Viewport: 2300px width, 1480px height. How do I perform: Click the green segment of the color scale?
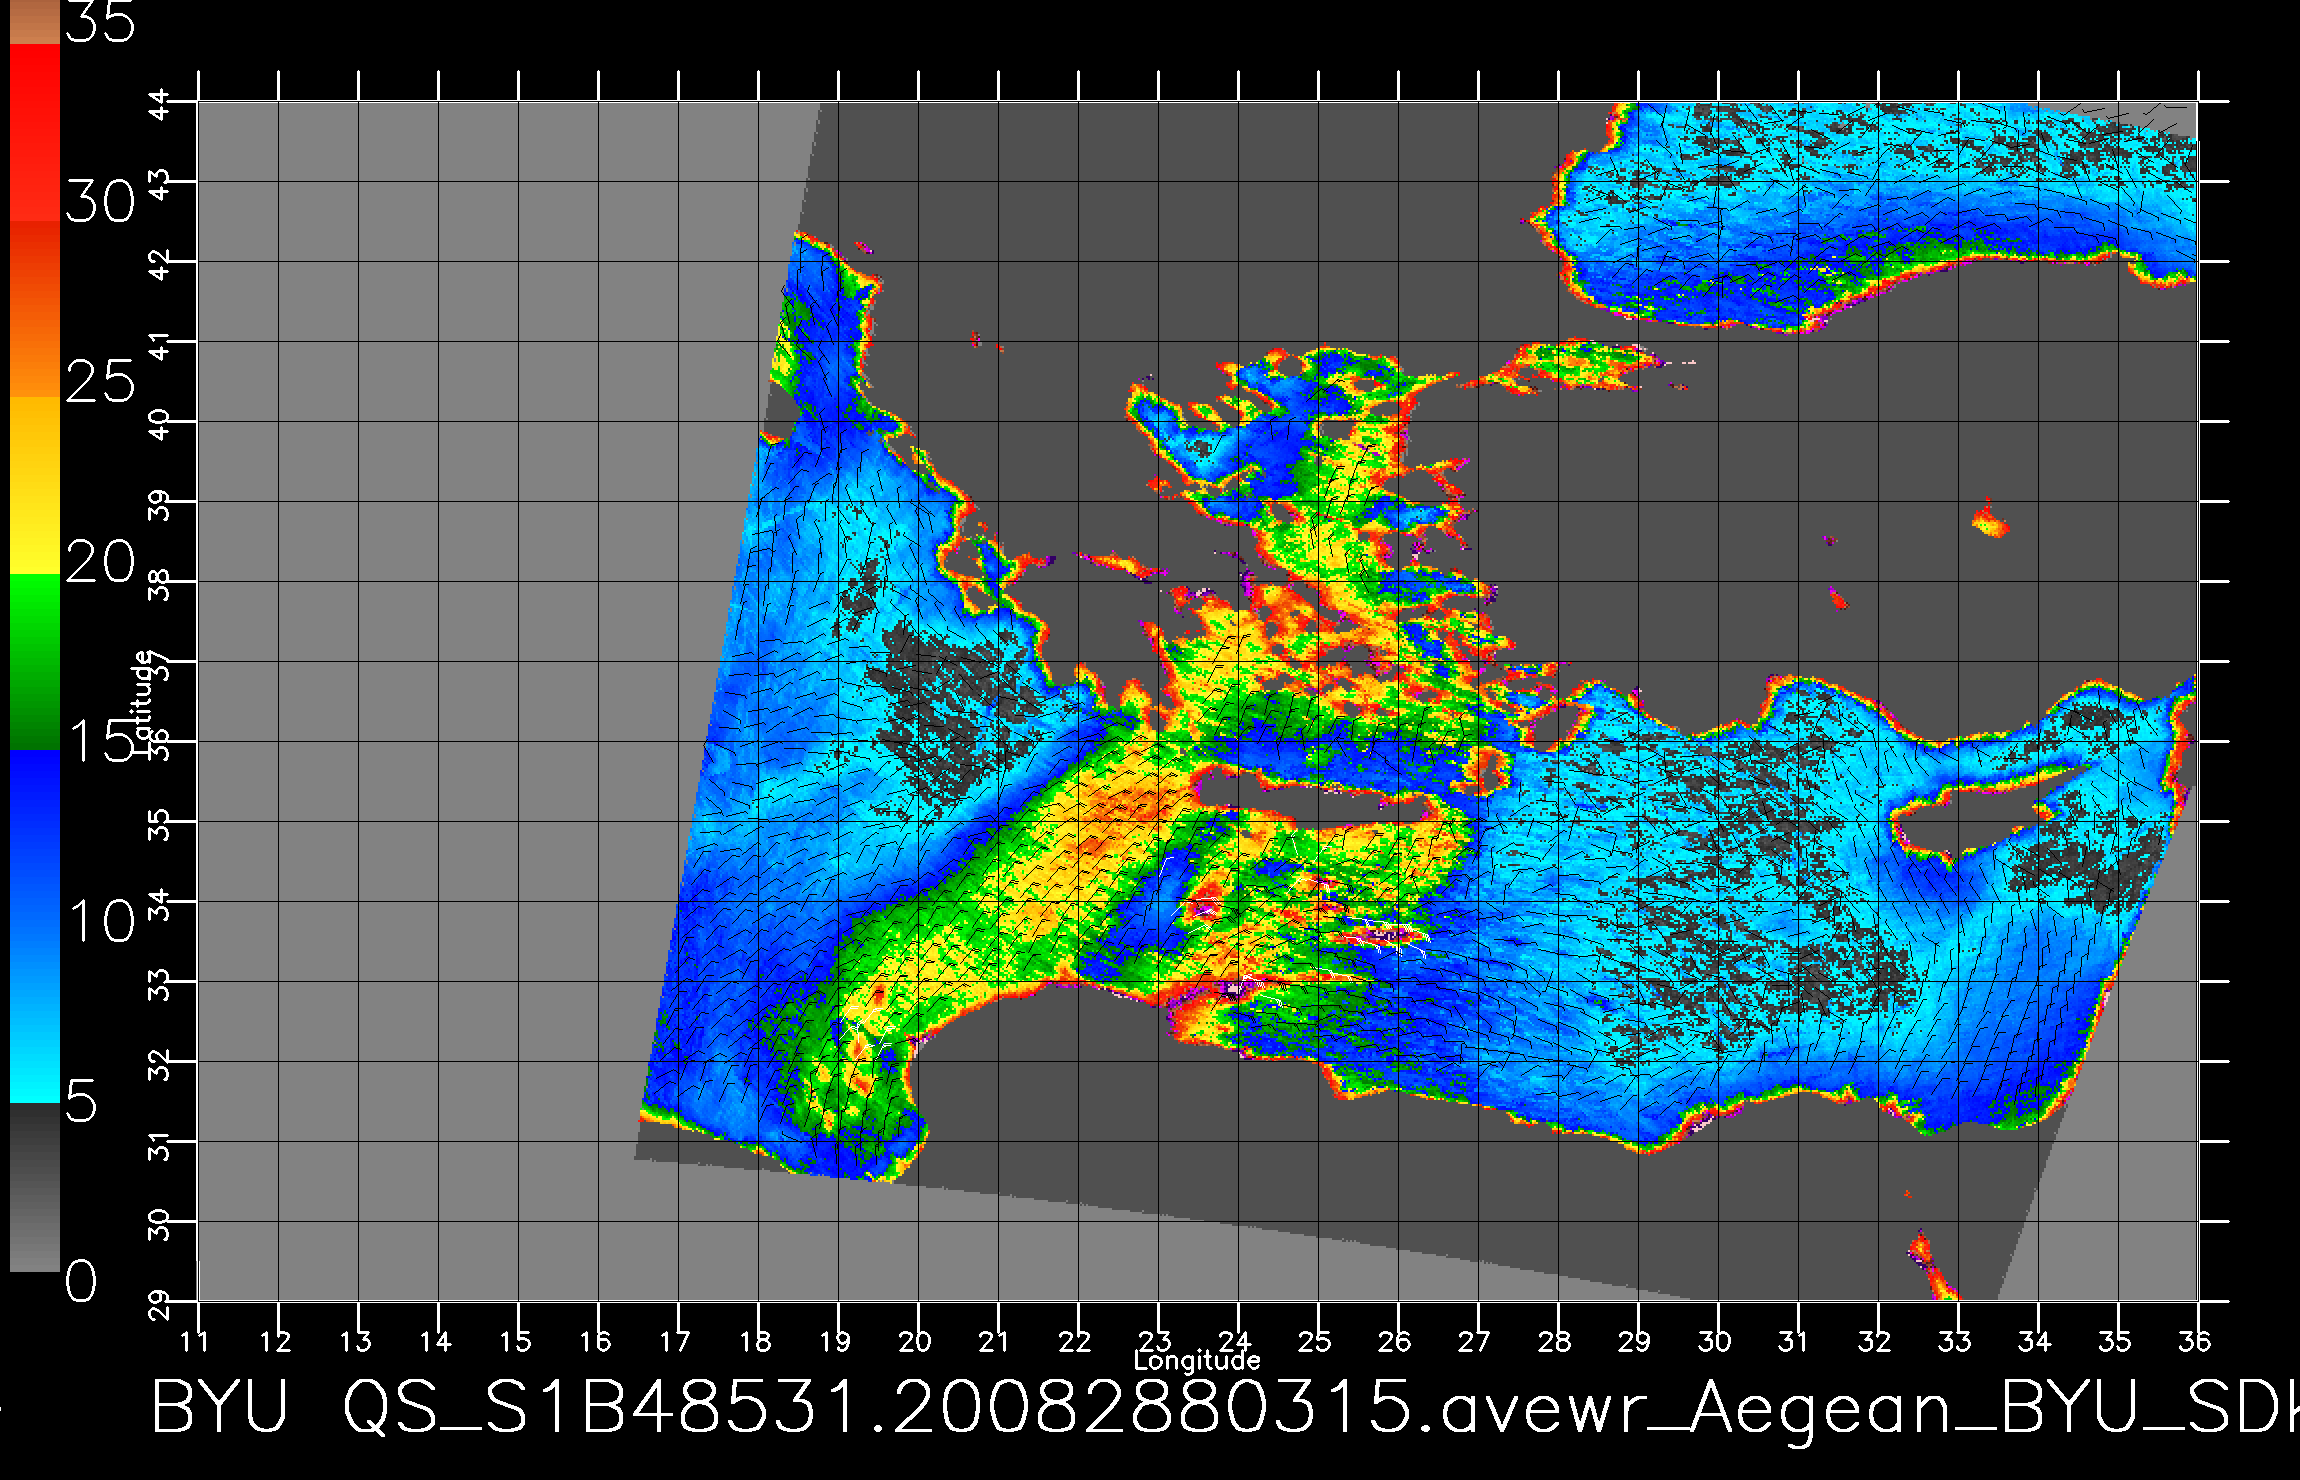(x=34, y=662)
